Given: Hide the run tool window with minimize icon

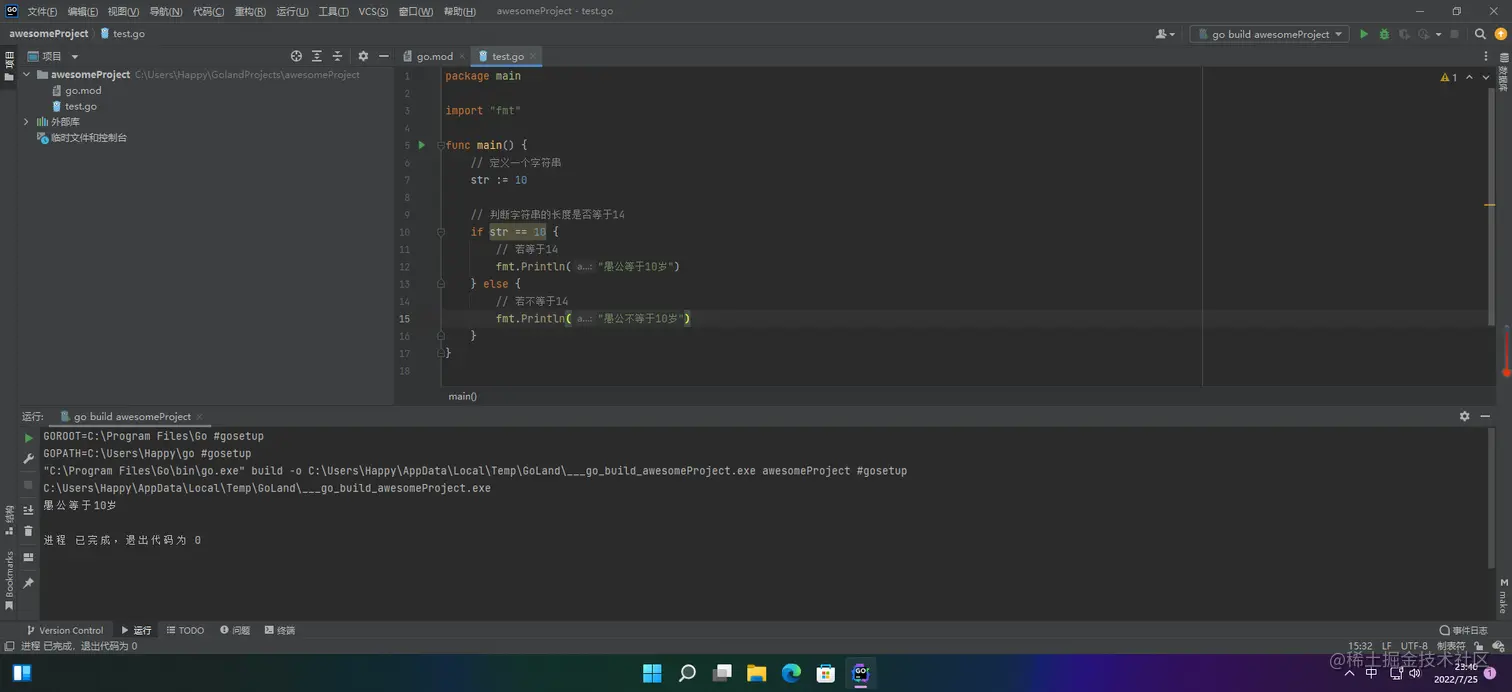Looking at the screenshot, I should (x=1485, y=416).
